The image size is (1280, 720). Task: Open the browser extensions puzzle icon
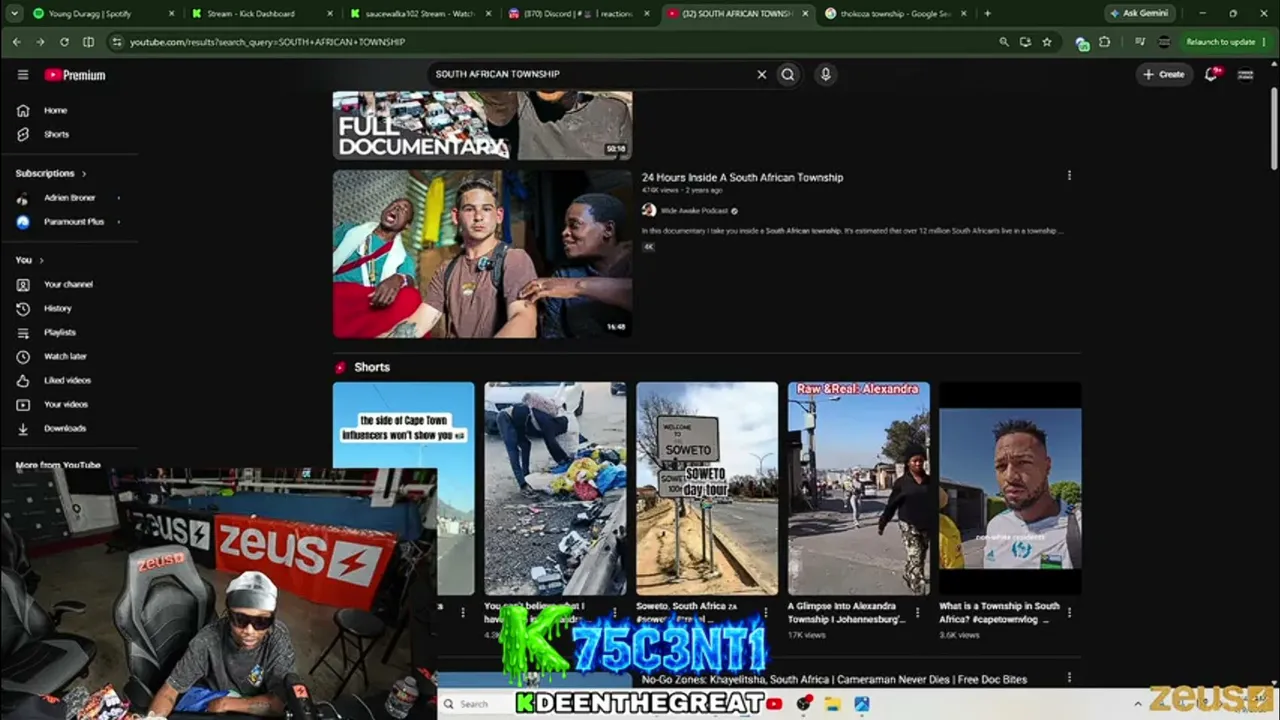click(x=1104, y=42)
